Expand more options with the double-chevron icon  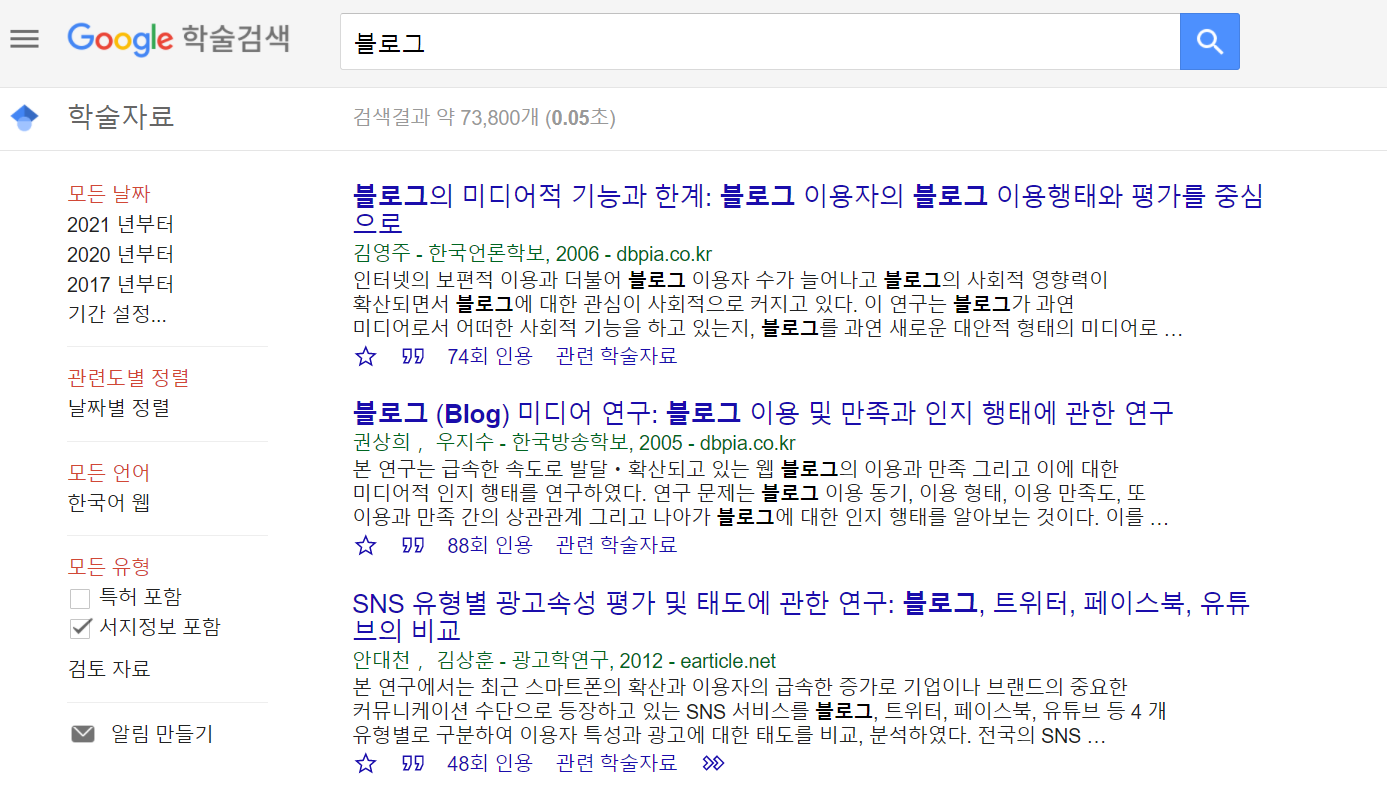713,763
